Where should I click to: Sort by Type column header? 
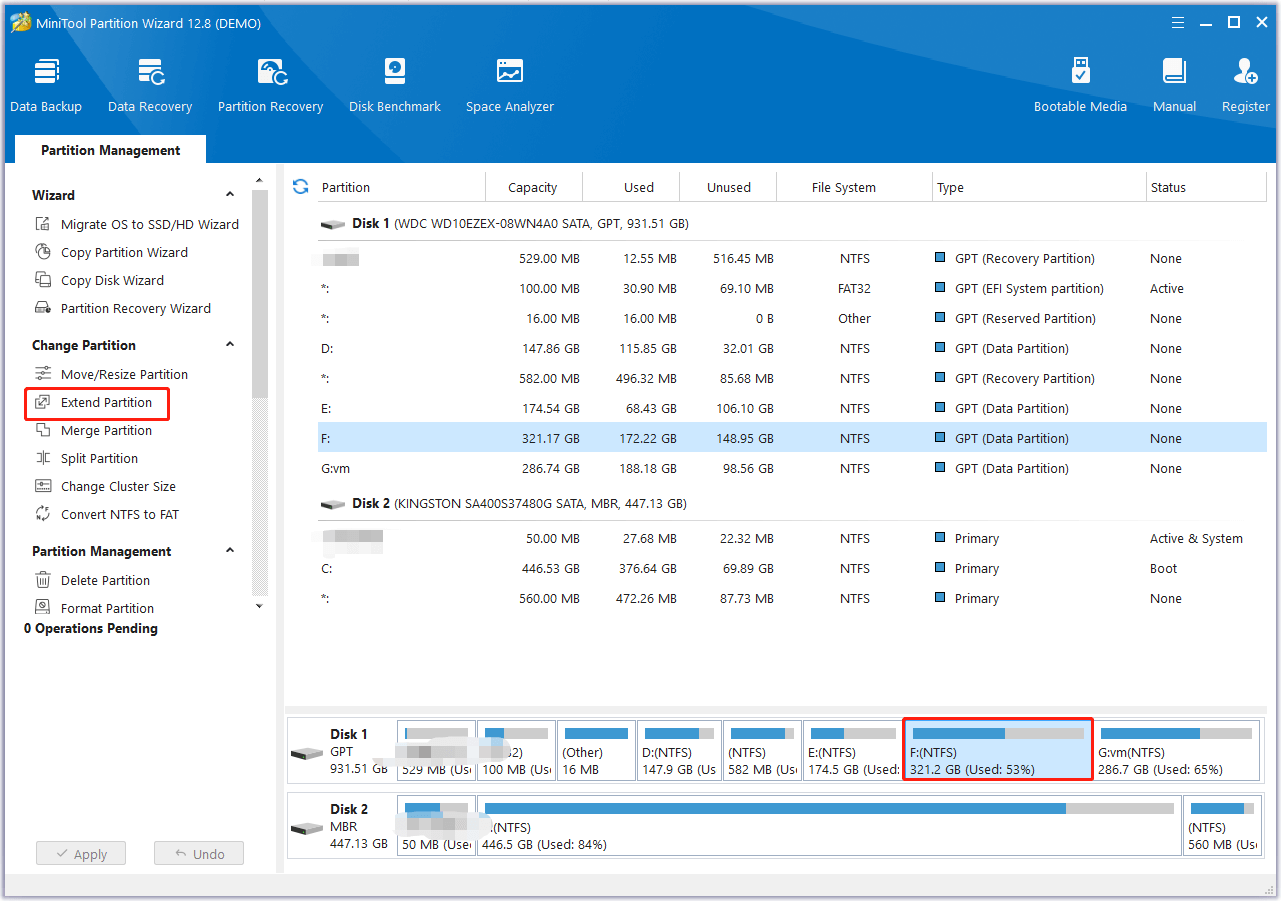point(1039,187)
